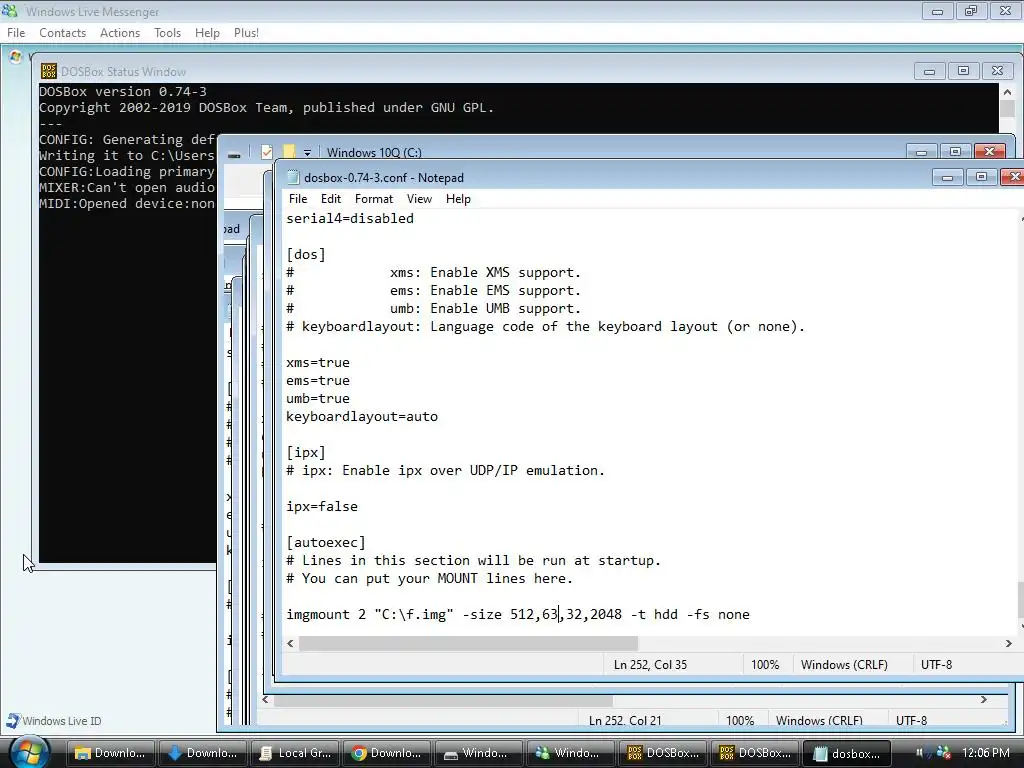
Task: Click Windows (CRLF) status in front Notepad
Action: point(844,665)
